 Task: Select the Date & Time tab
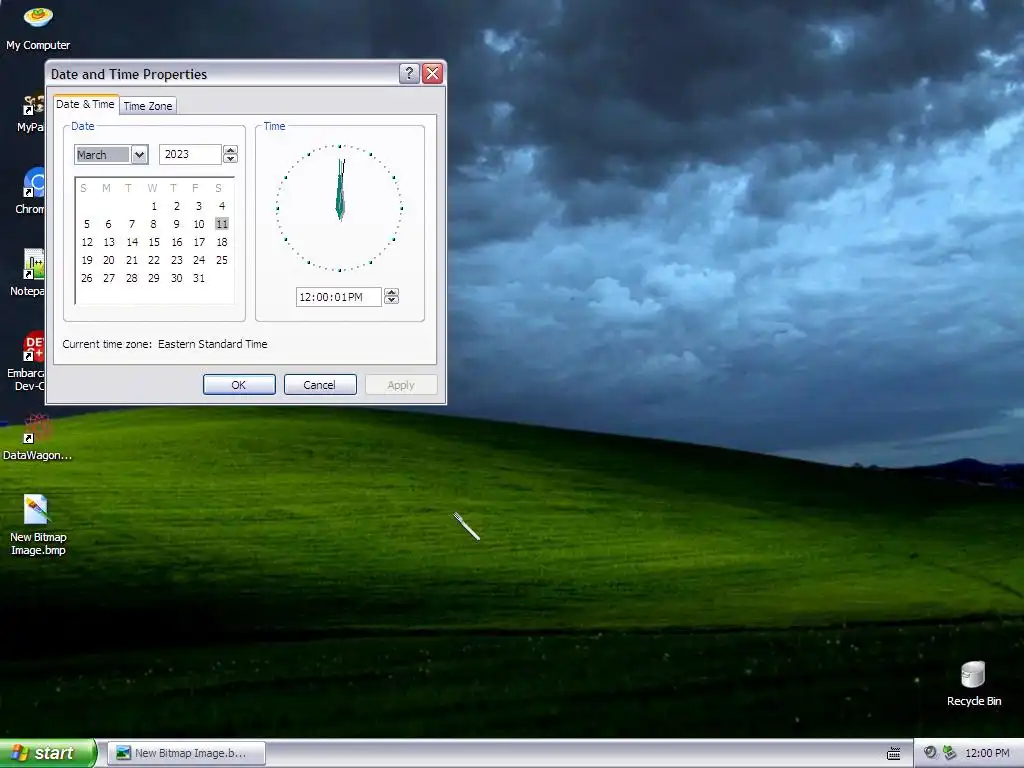pyautogui.click(x=85, y=104)
